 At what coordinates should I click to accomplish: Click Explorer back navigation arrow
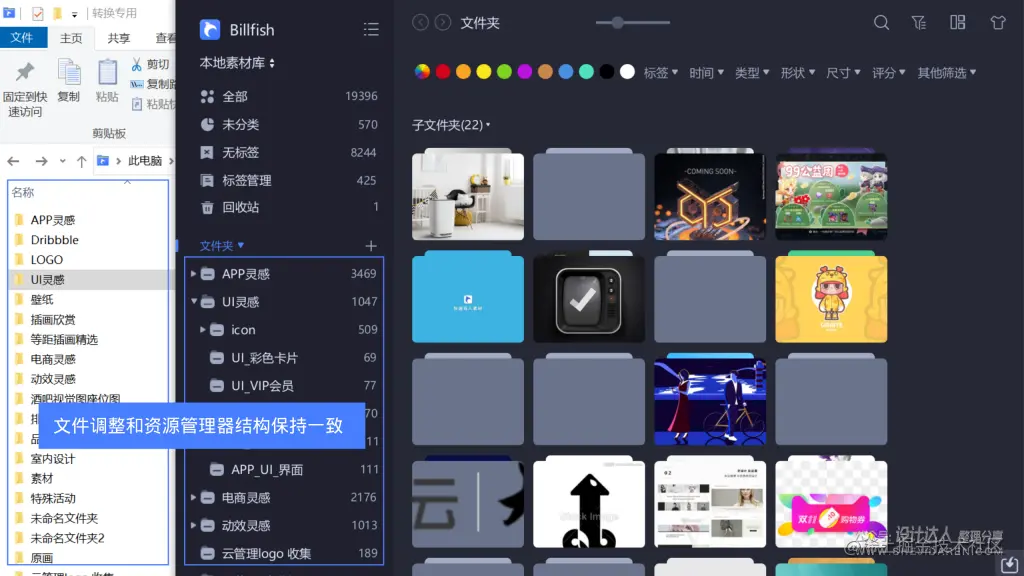click(13, 161)
